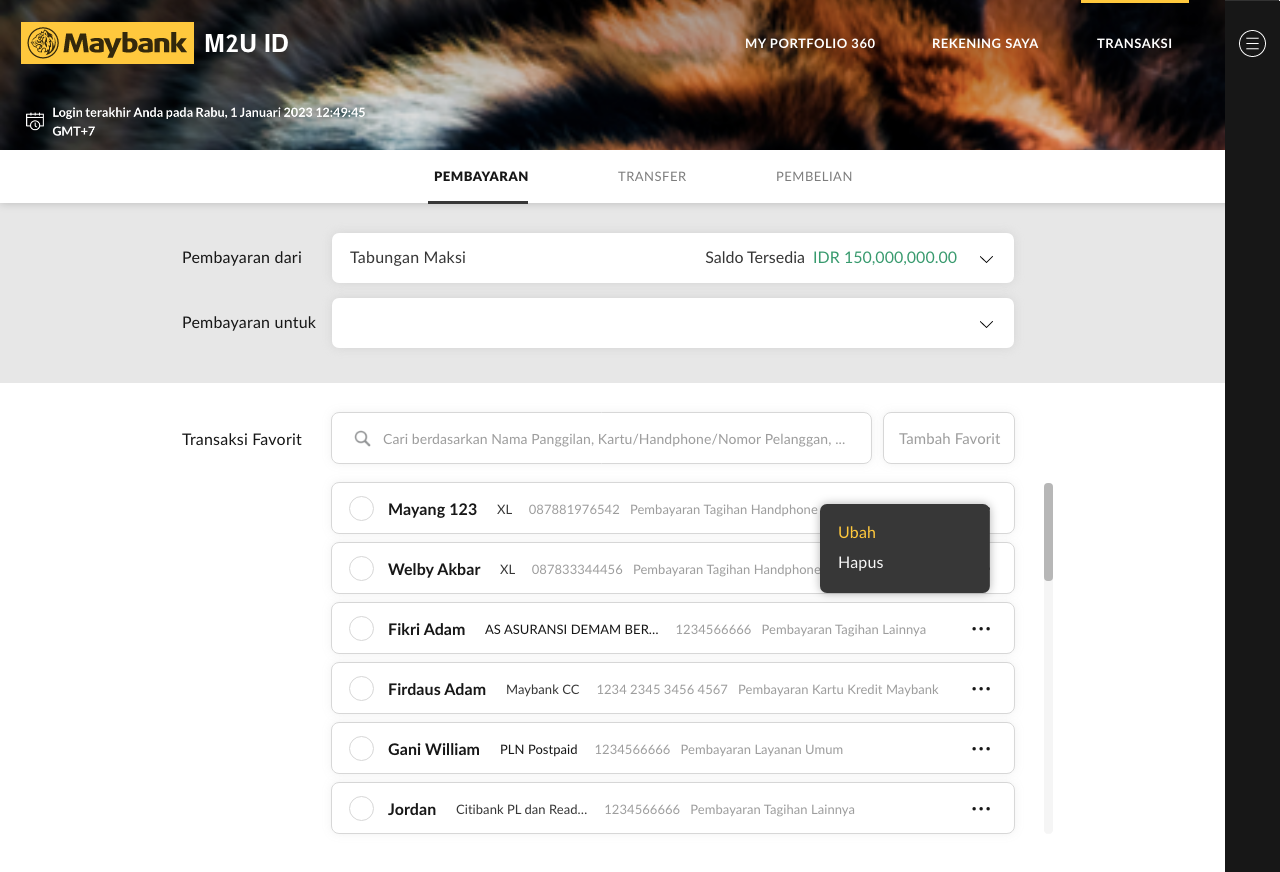Viewport: 1280px width, 872px height.
Task: Choose Hapus from the context menu
Action: (x=861, y=562)
